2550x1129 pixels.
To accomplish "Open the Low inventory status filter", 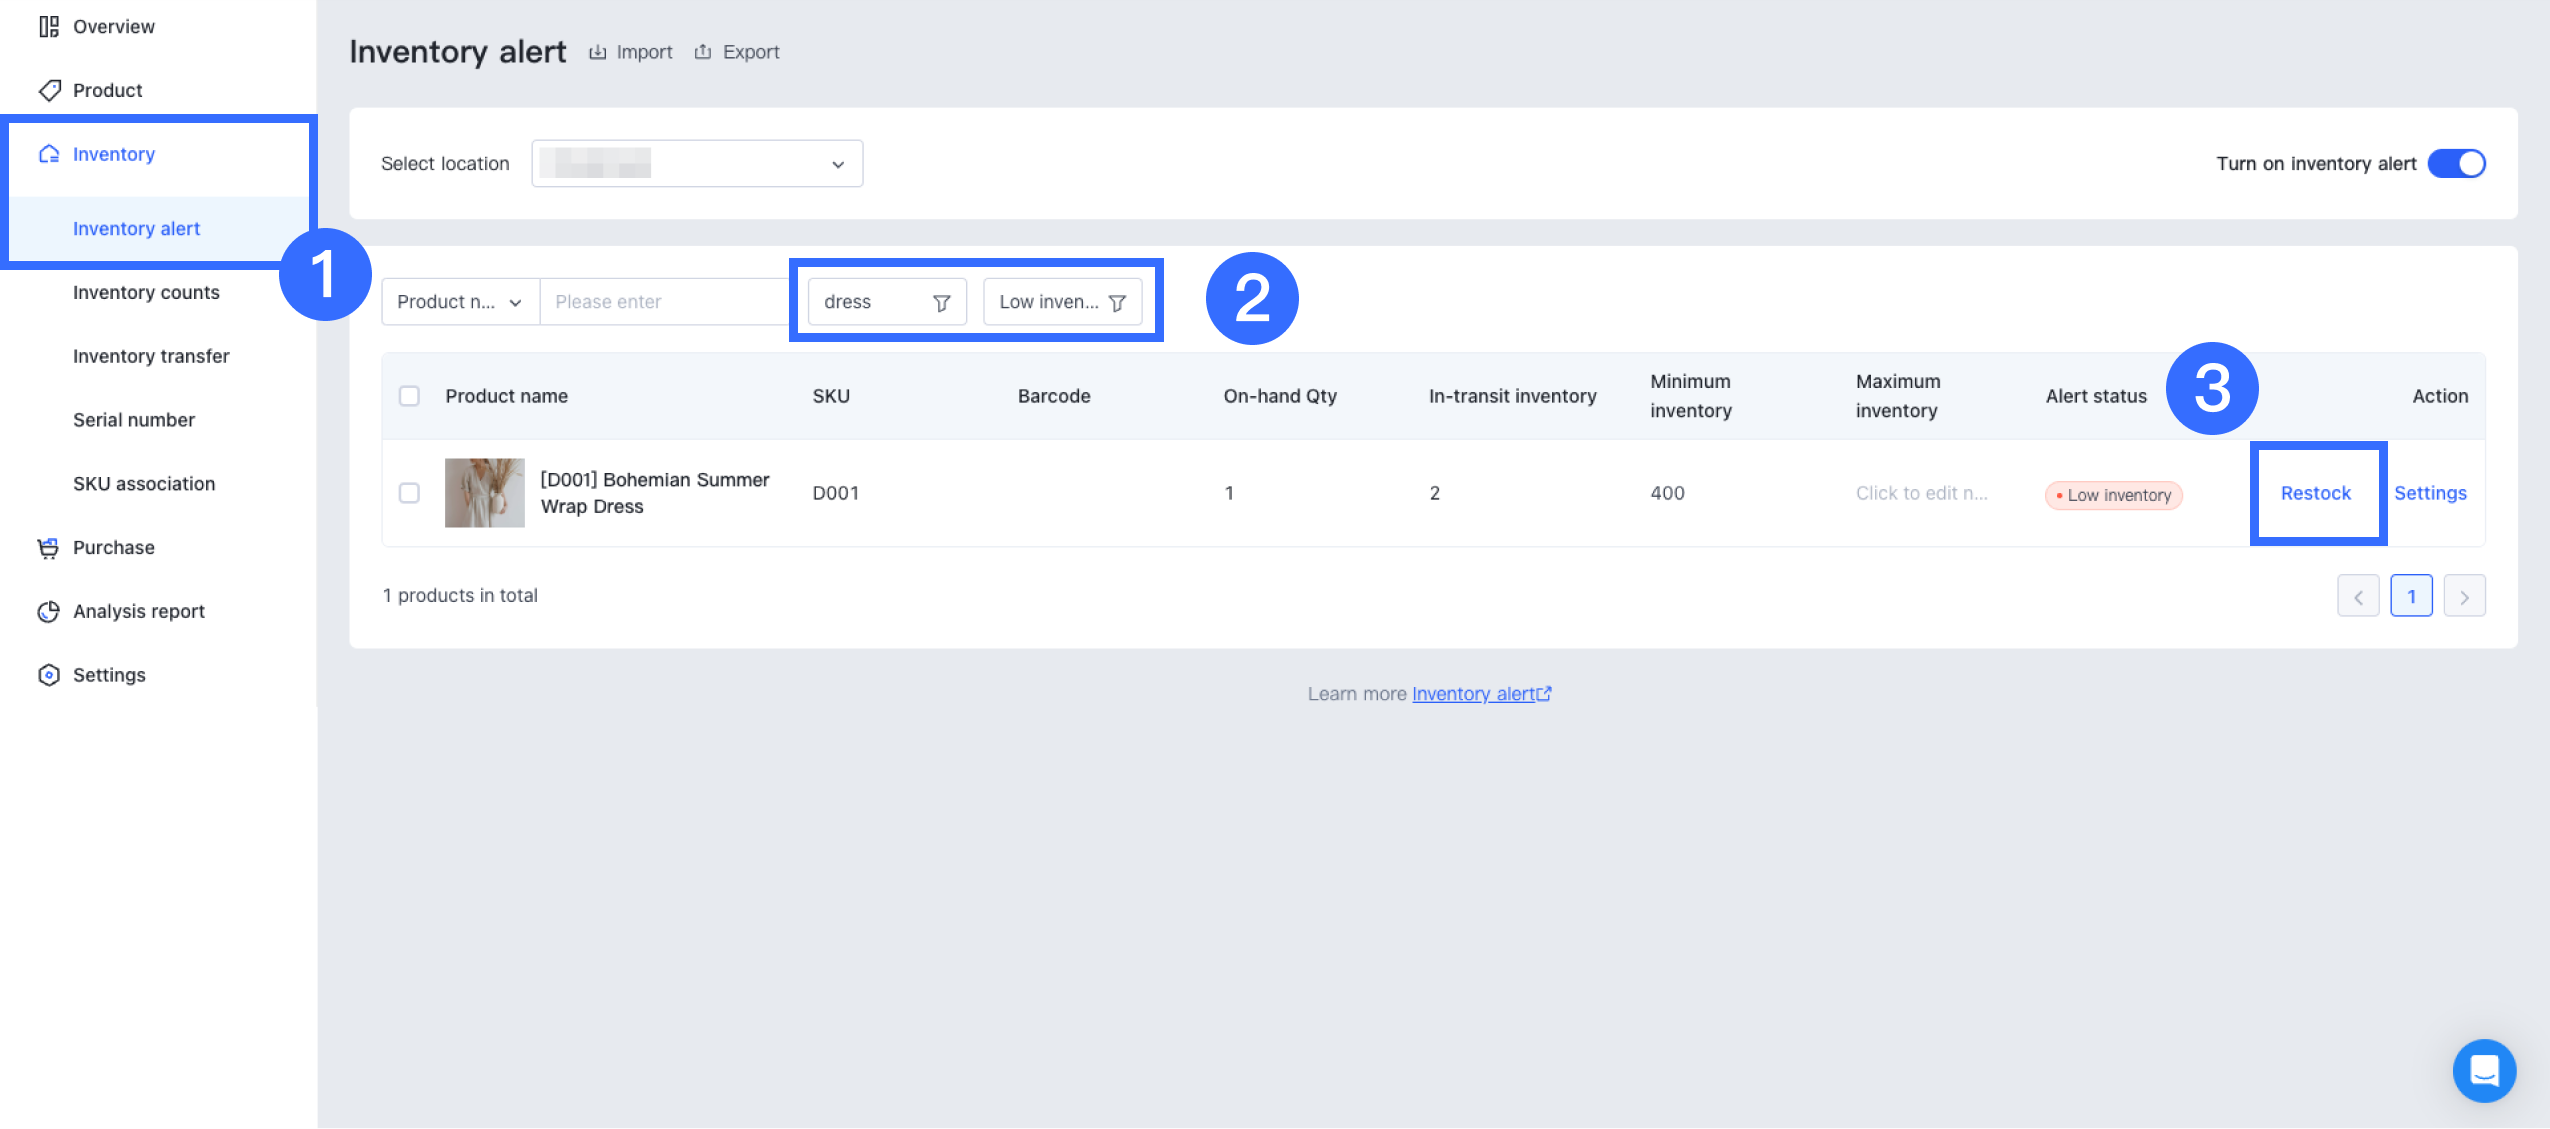I will 1062,302.
